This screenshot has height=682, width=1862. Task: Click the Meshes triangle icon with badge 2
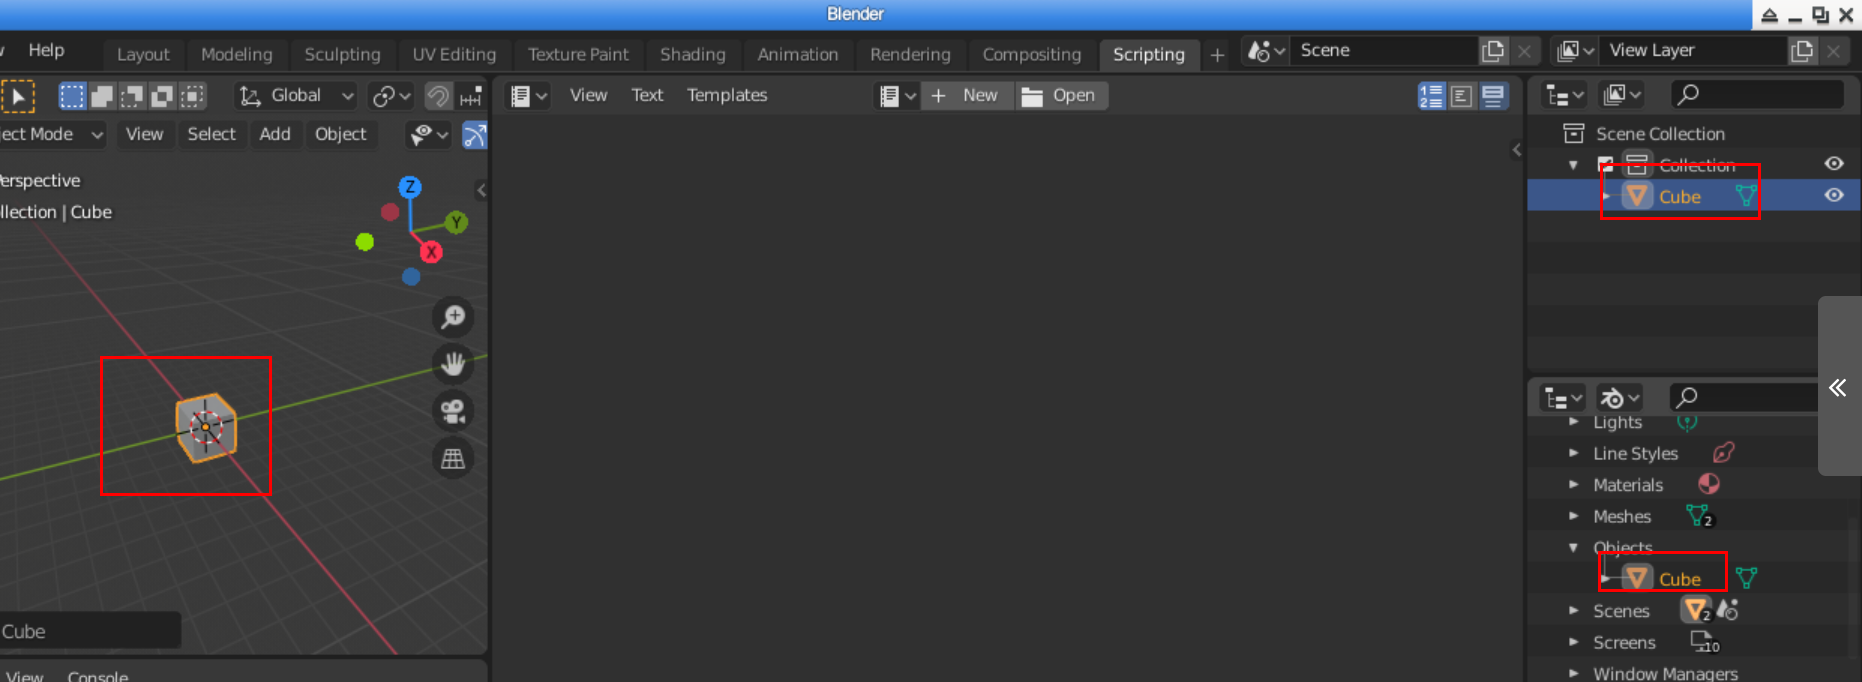click(x=1699, y=516)
